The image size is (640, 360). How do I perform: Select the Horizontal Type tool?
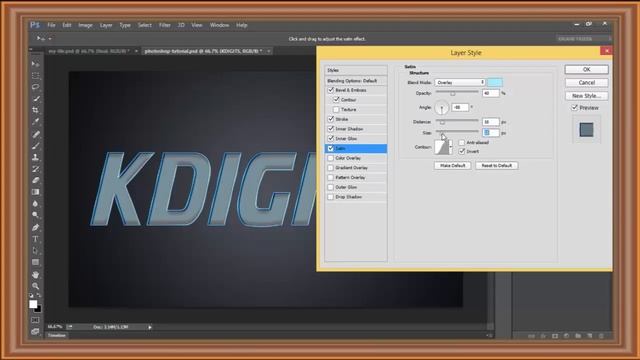tap(36, 239)
